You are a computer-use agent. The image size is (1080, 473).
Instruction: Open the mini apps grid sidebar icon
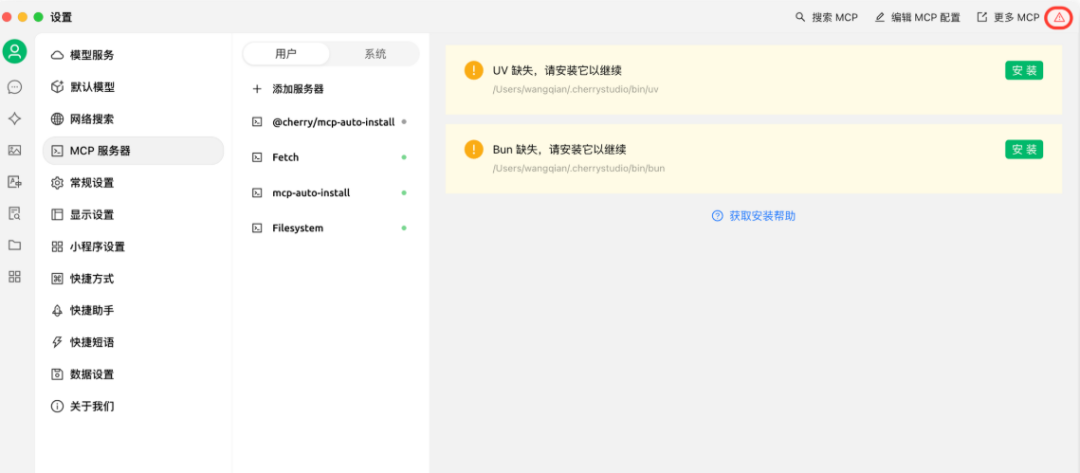coord(14,277)
